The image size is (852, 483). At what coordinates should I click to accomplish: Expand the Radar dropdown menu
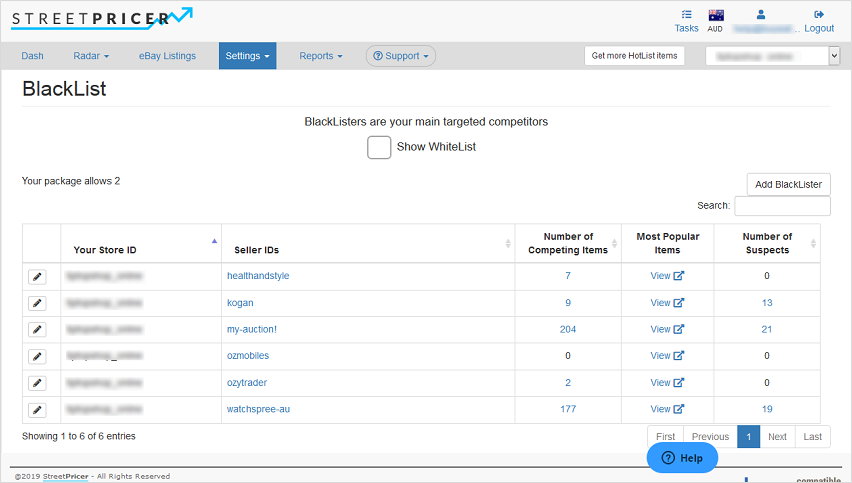click(x=91, y=56)
